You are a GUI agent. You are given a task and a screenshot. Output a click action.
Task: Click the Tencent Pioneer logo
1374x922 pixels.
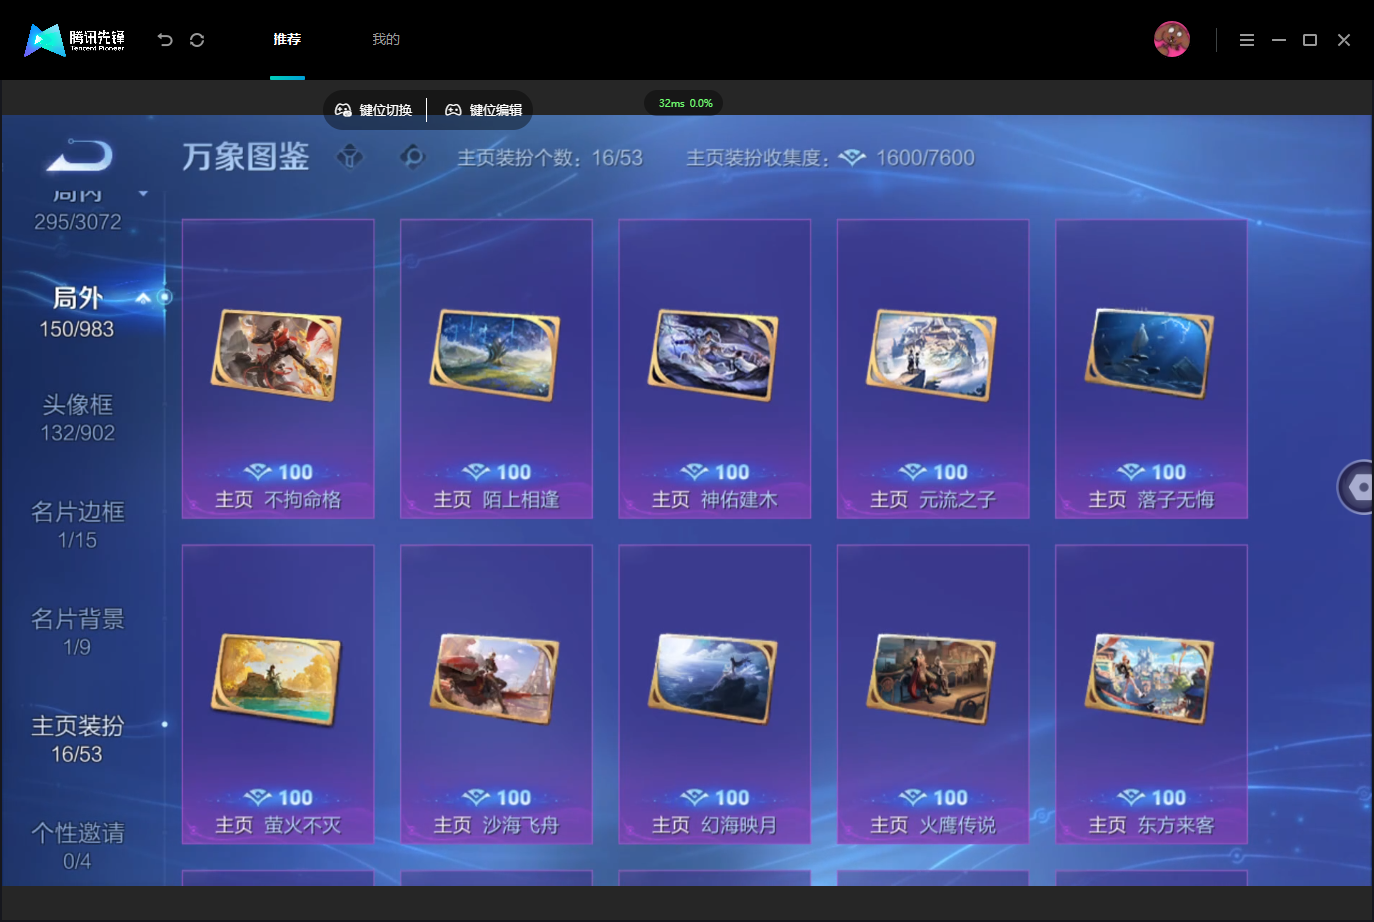point(75,40)
